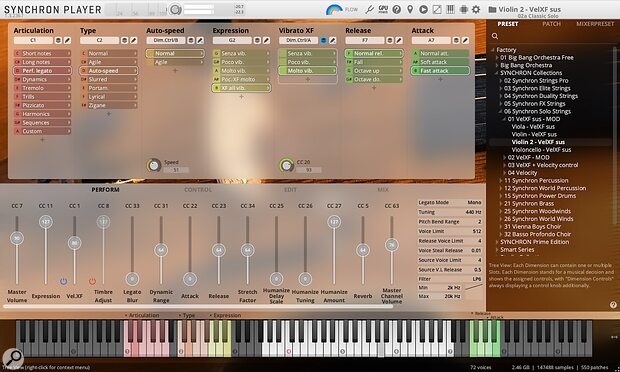Select the Octave up release slot
The width and height of the screenshot is (620, 372).
[374, 71]
